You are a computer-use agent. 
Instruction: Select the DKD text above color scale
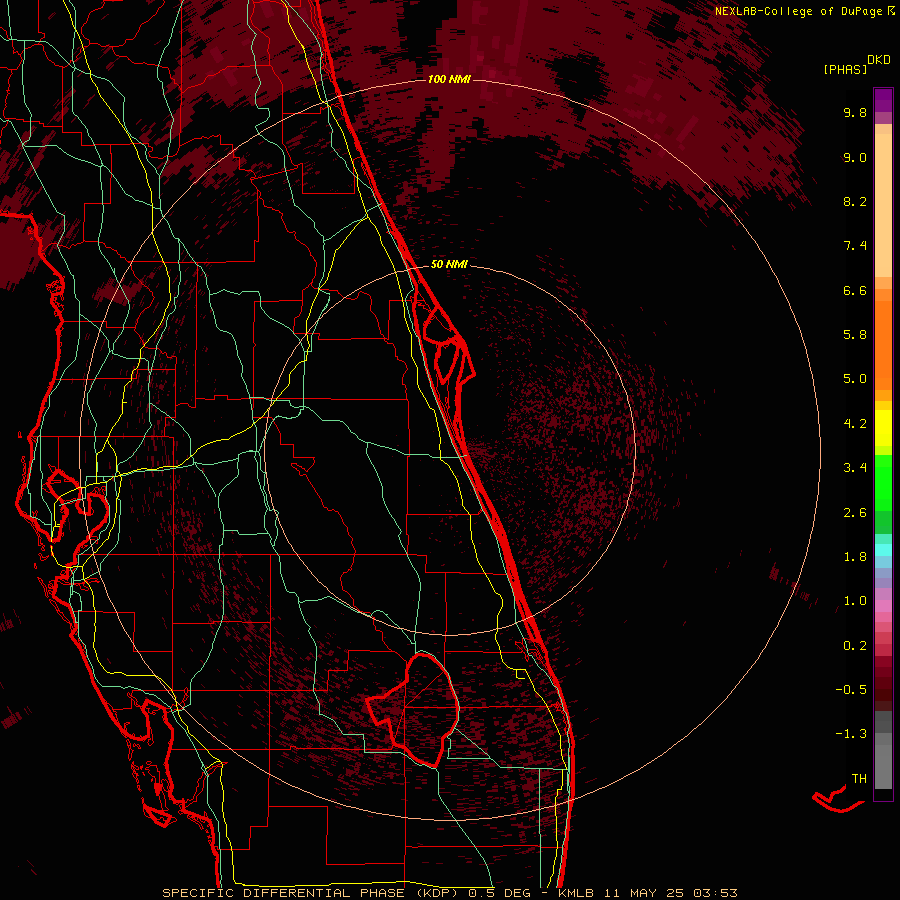(x=879, y=60)
